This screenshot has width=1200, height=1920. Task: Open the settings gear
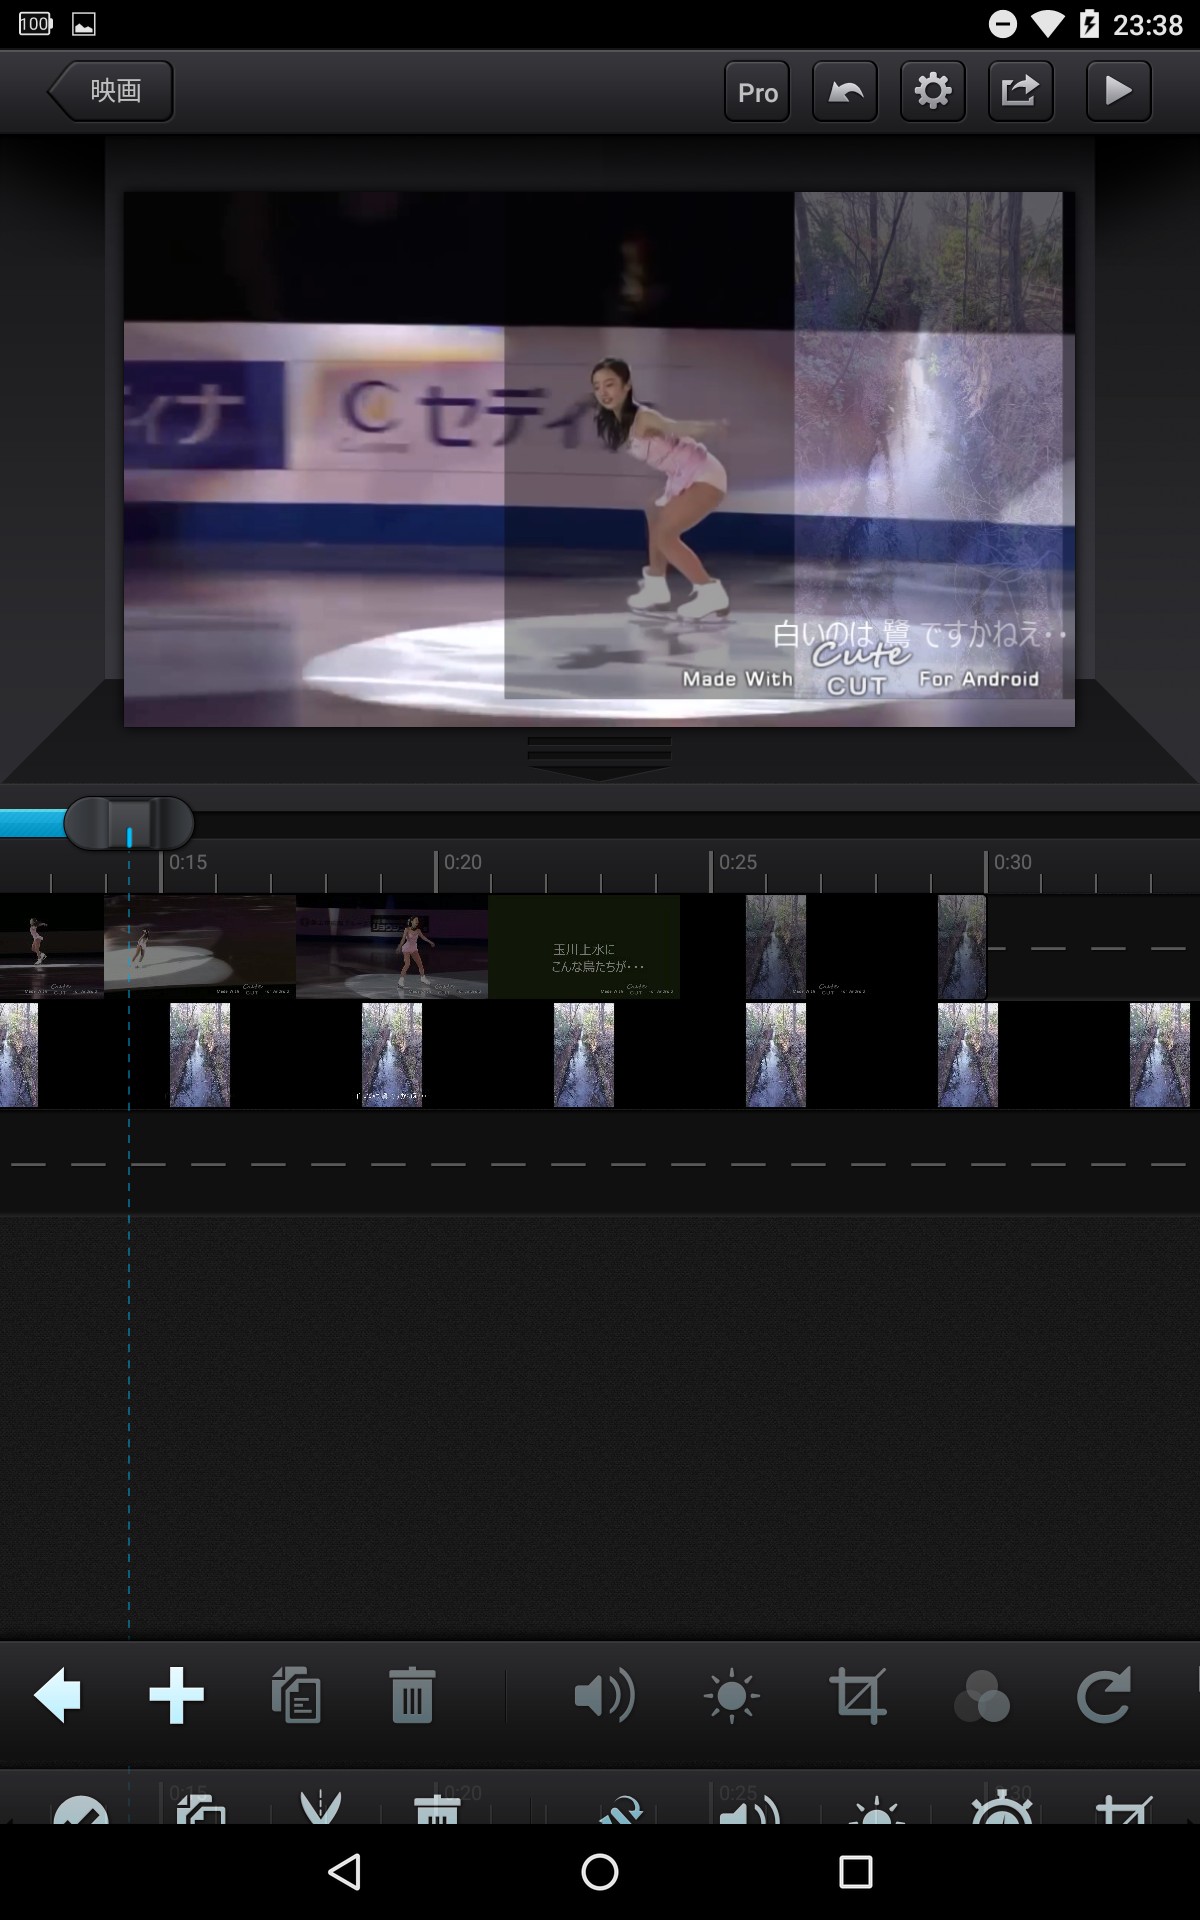tap(932, 91)
